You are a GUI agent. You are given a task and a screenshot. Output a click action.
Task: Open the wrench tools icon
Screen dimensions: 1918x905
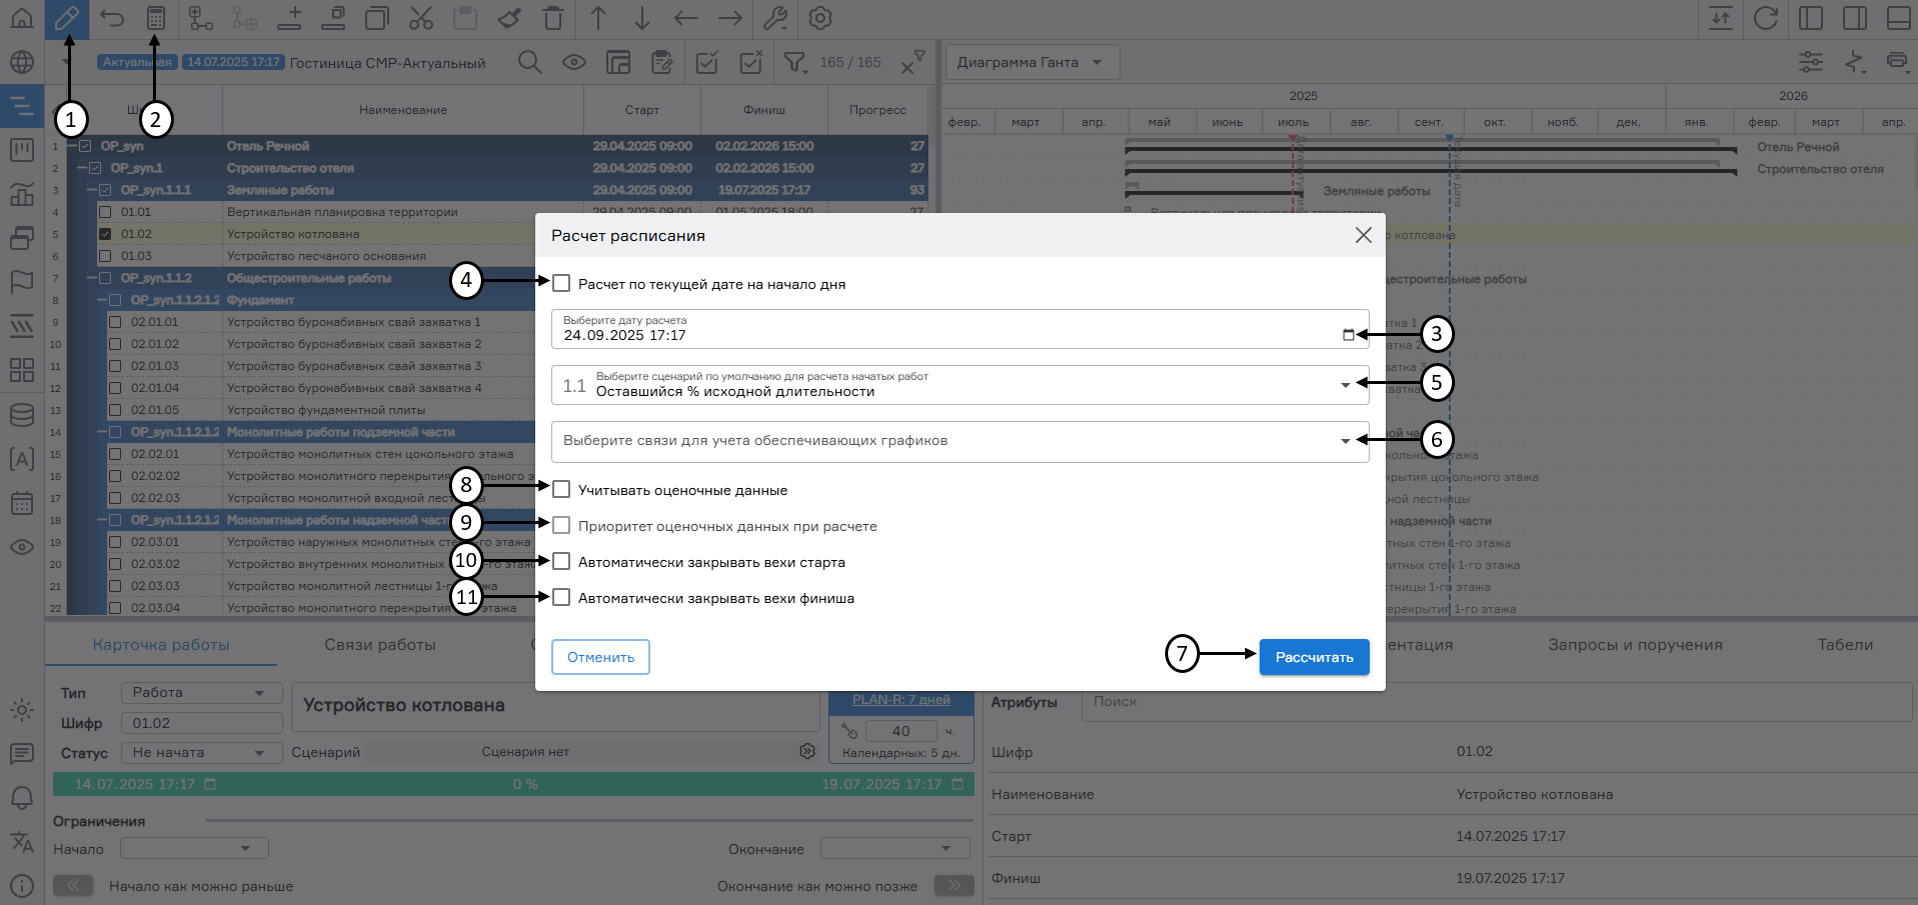(x=775, y=18)
